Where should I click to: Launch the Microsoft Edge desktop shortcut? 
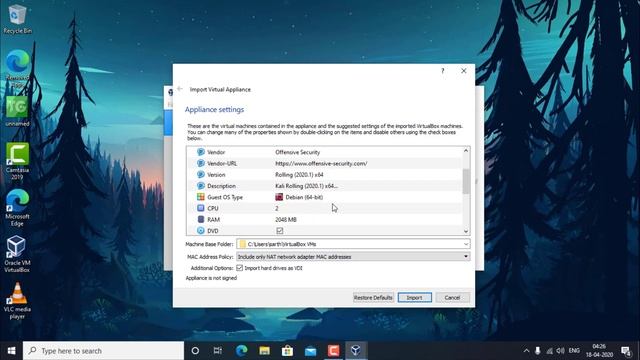point(17,207)
